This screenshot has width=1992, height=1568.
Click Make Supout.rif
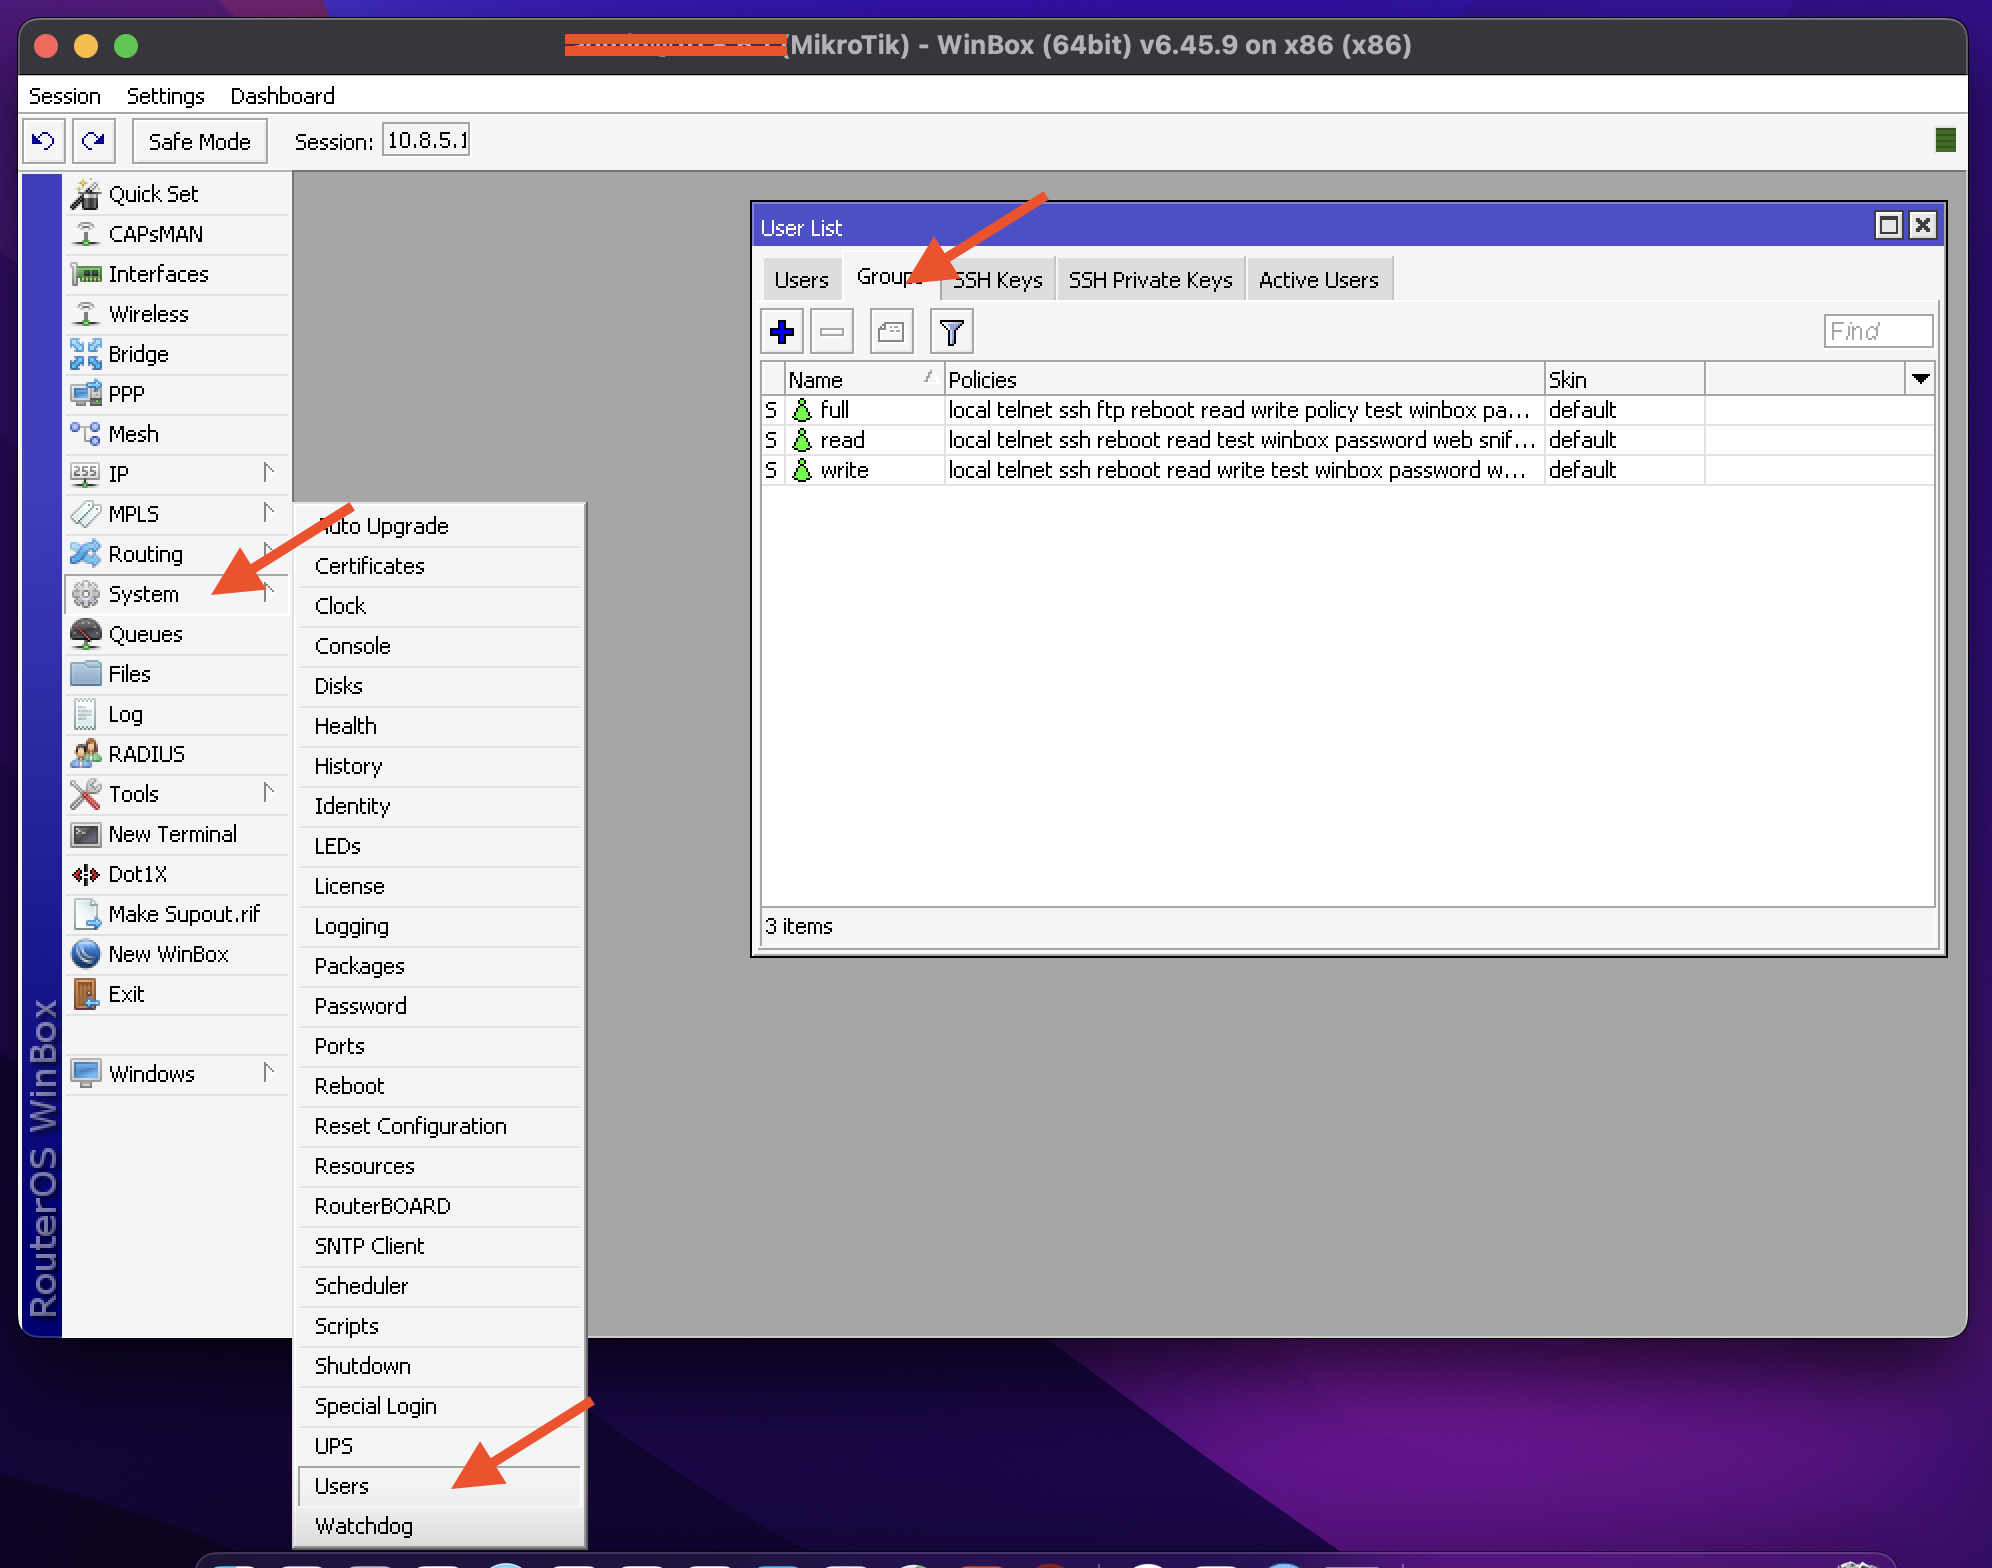177,914
